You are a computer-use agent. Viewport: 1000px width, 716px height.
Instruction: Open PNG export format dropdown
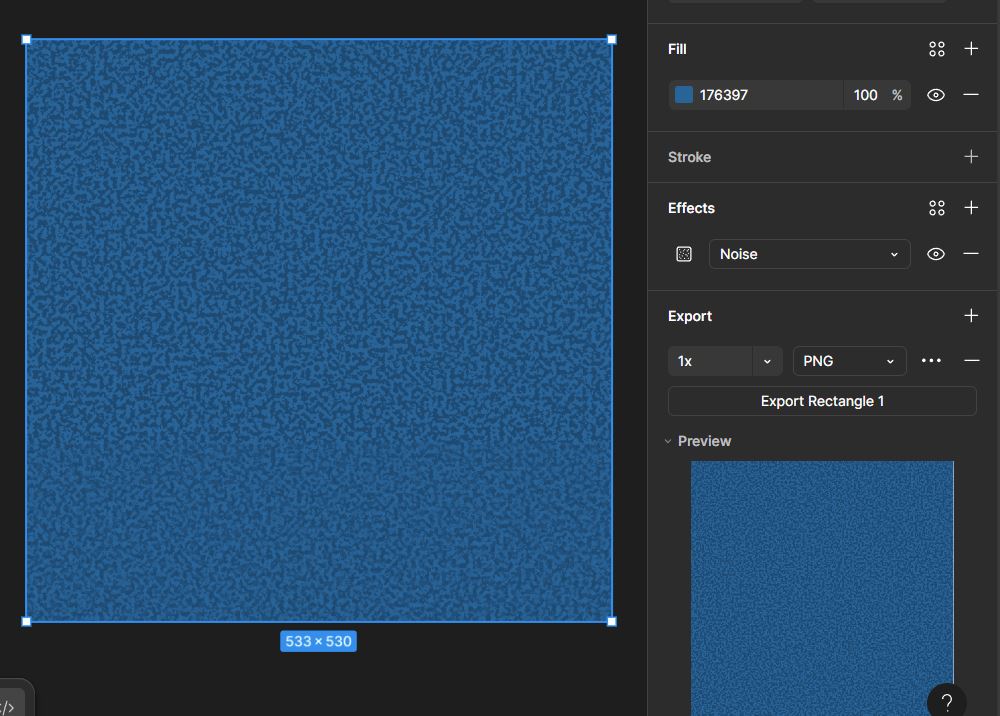tap(849, 361)
